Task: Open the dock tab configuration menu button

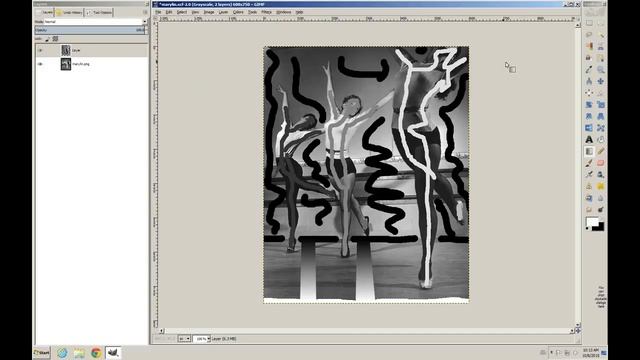Action: [x=145, y=12]
